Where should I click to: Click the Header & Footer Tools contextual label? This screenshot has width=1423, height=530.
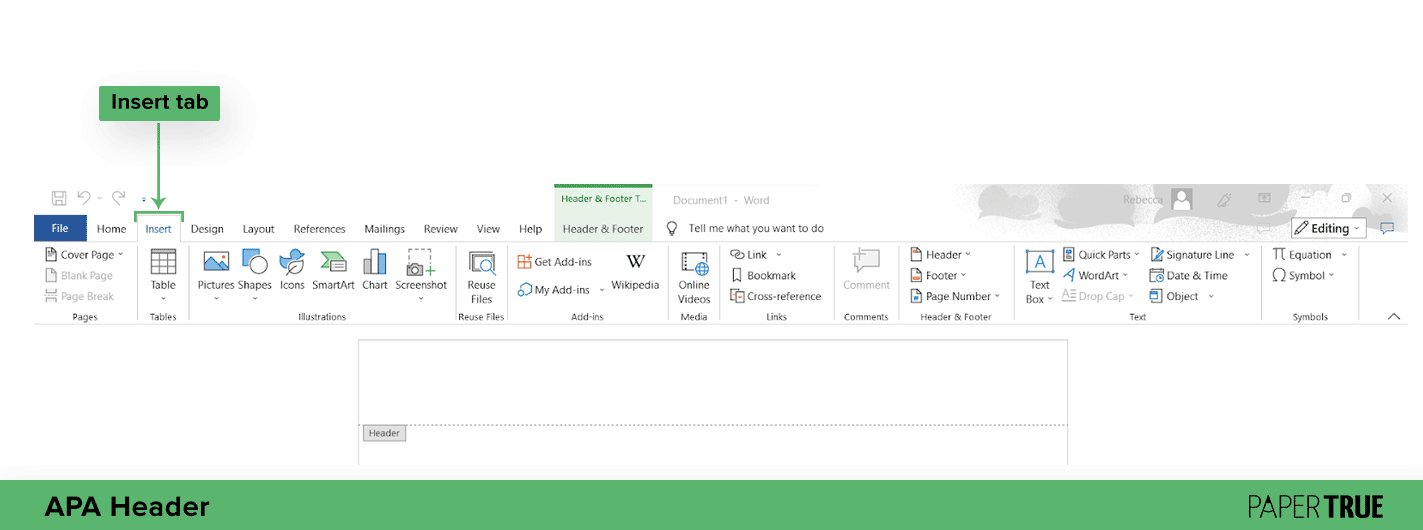(x=603, y=199)
